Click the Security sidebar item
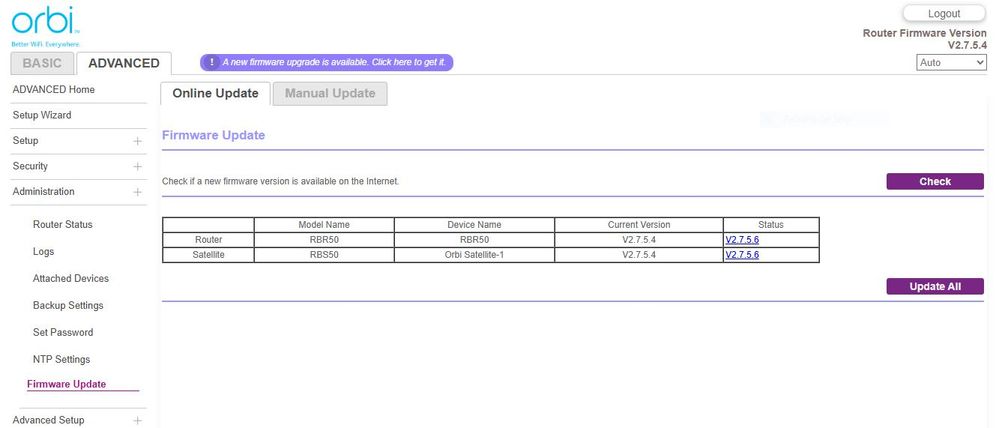 click(30, 166)
